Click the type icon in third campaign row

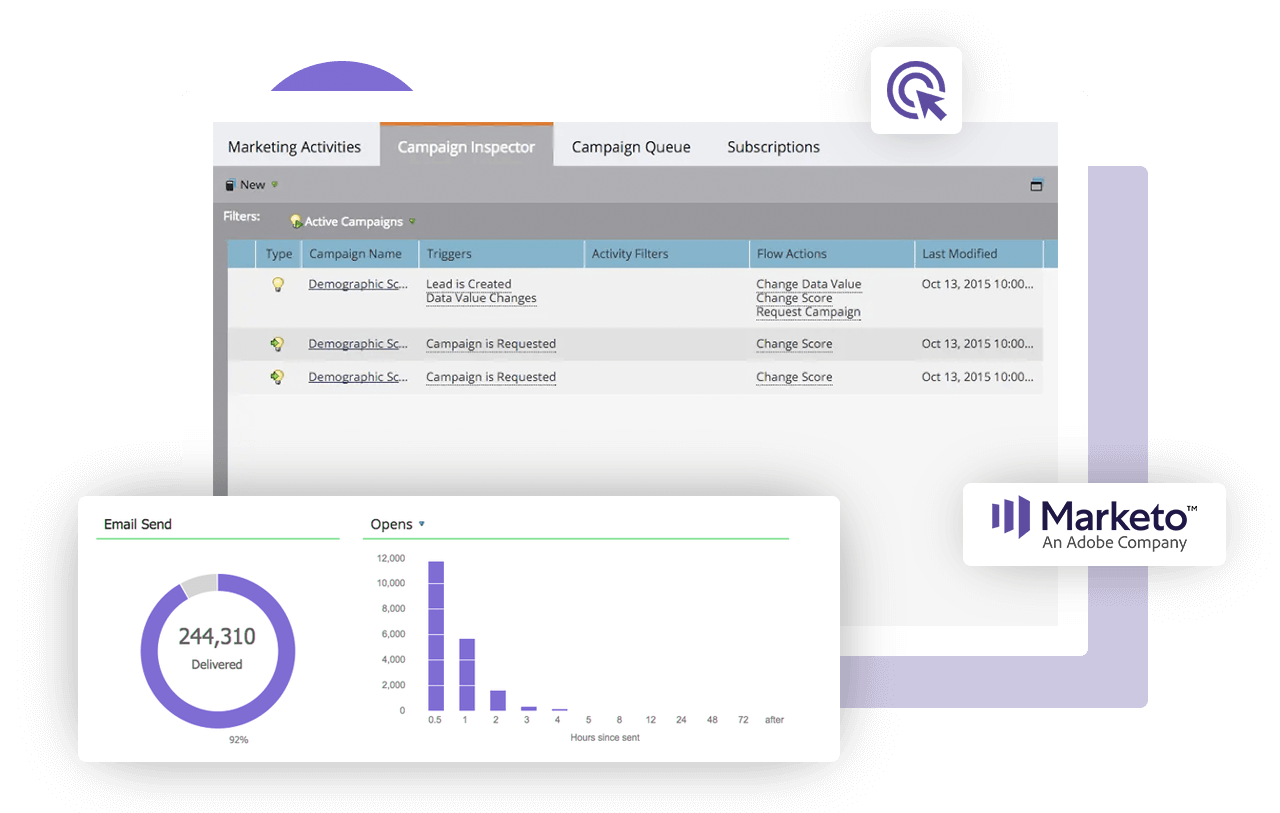pos(278,377)
